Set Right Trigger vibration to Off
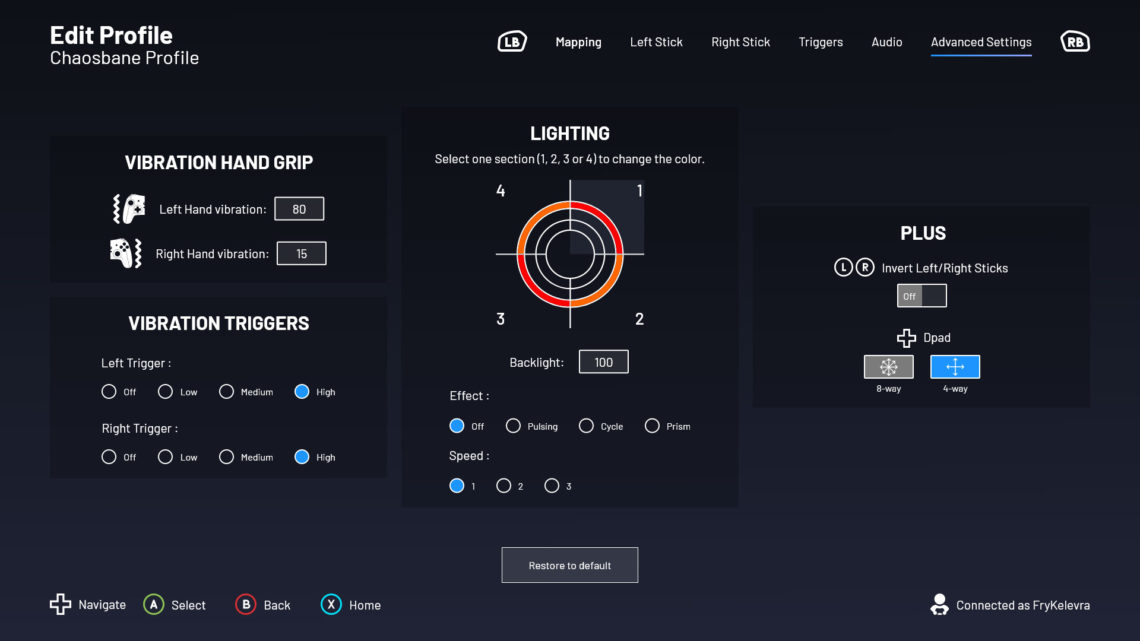This screenshot has height=641, width=1140. pyautogui.click(x=109, y=457)
